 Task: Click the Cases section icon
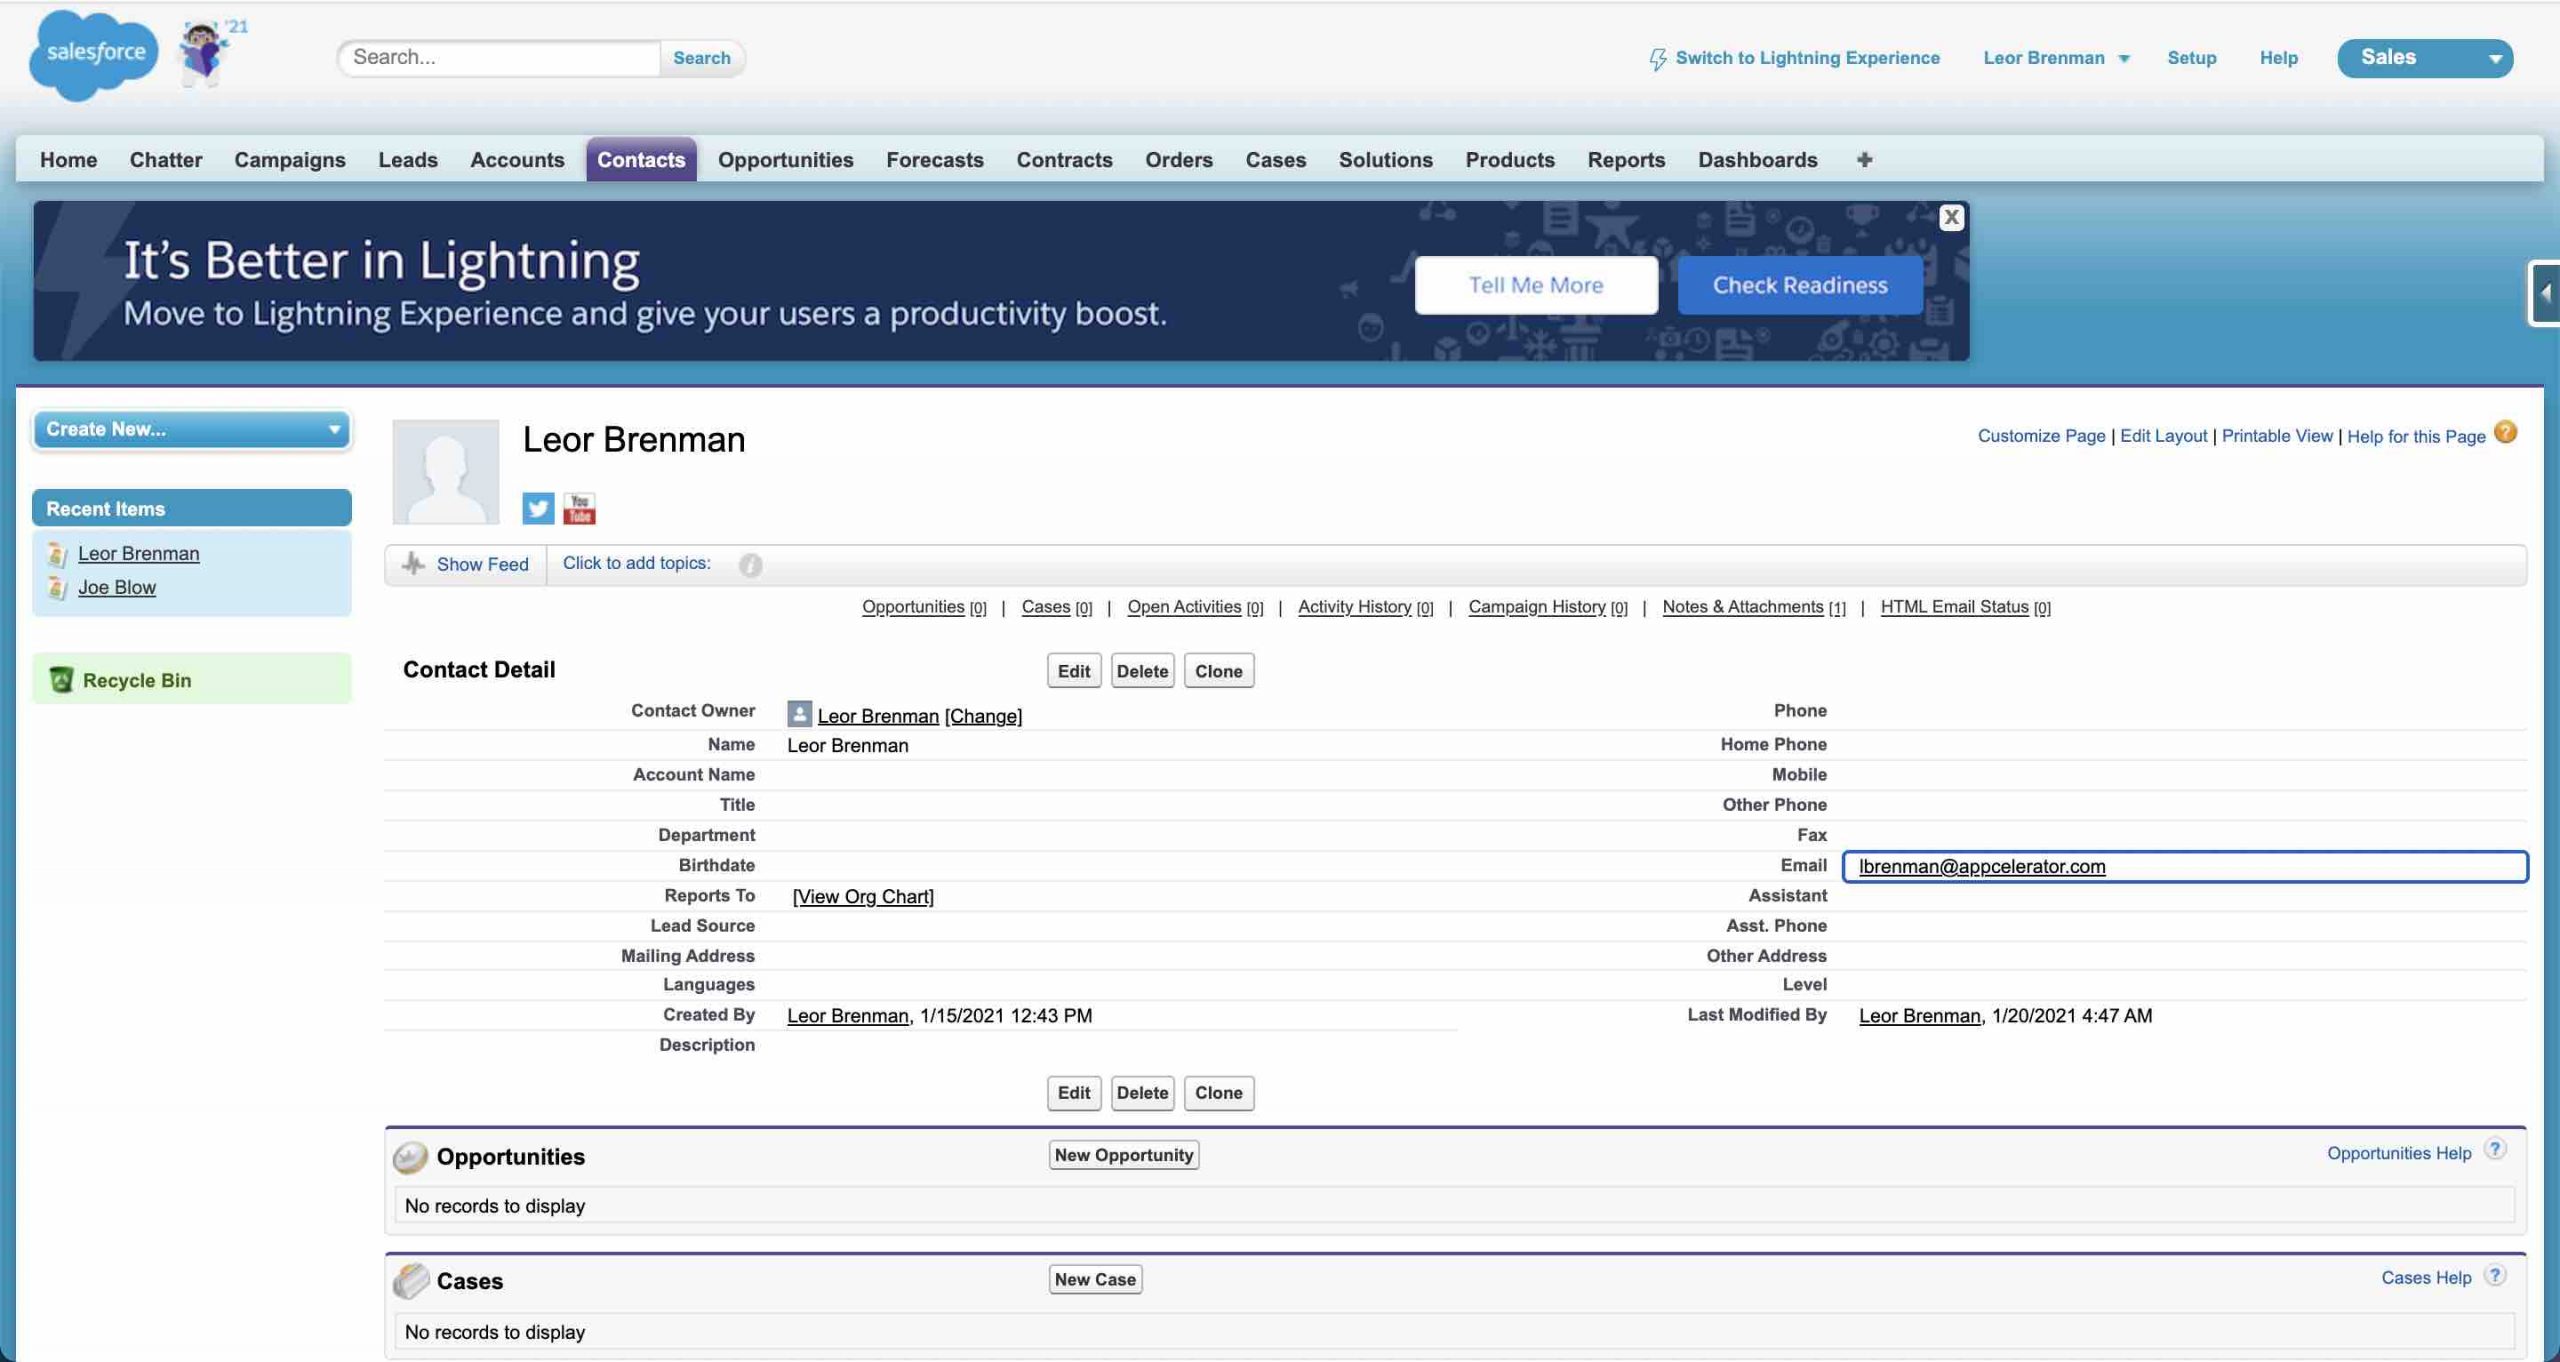pyautogui.click(x=410, y=1281)
